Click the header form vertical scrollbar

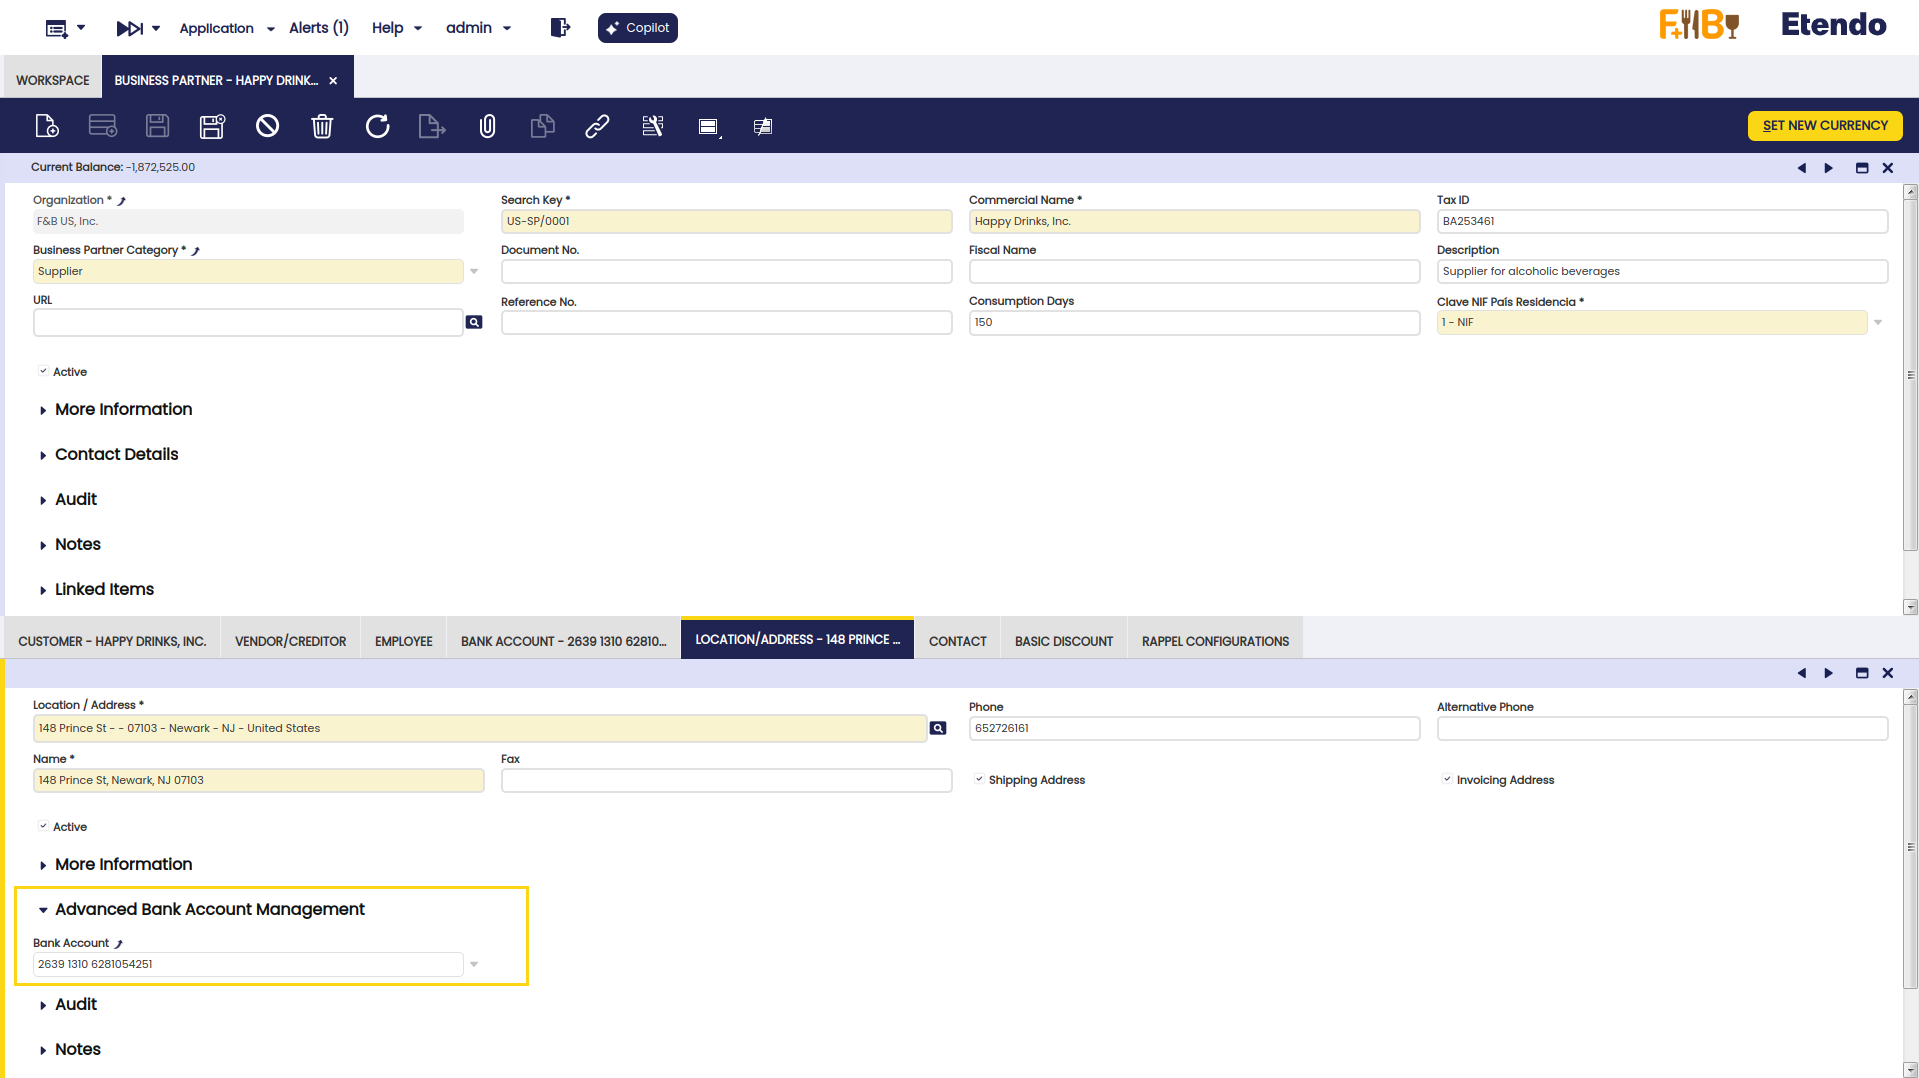pyautogui.click(x=1910, y=376)
